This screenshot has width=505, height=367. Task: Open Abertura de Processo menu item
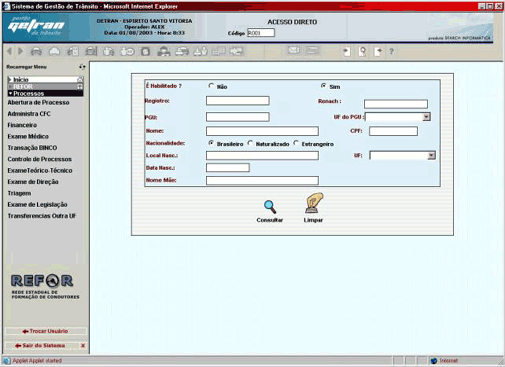click(x=38, y=102)
